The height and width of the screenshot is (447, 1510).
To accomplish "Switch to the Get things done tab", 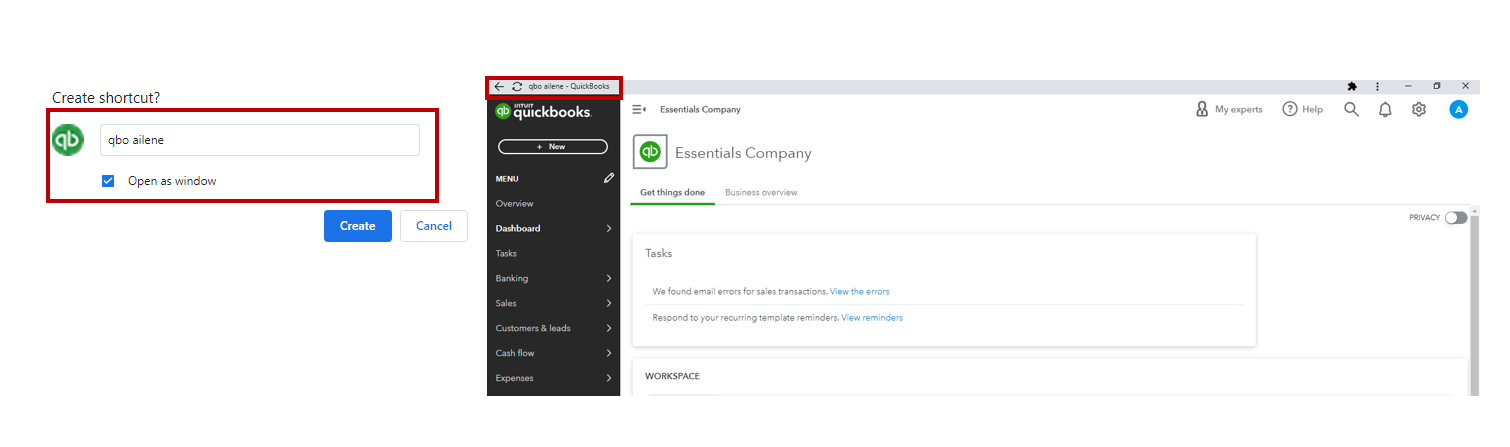I will (x=672, y=192).
